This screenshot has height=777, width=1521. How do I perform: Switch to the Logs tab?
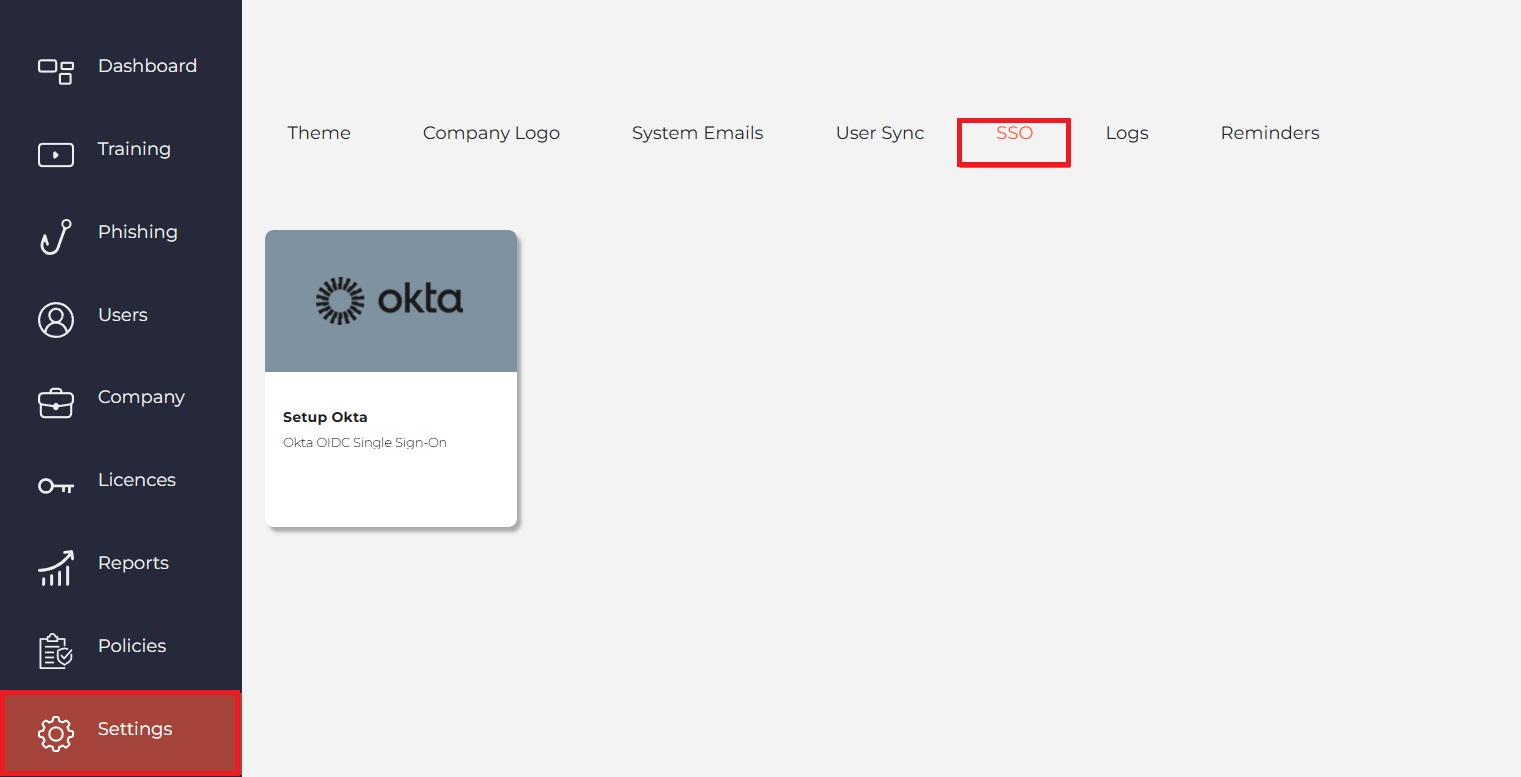(1127, 133)
